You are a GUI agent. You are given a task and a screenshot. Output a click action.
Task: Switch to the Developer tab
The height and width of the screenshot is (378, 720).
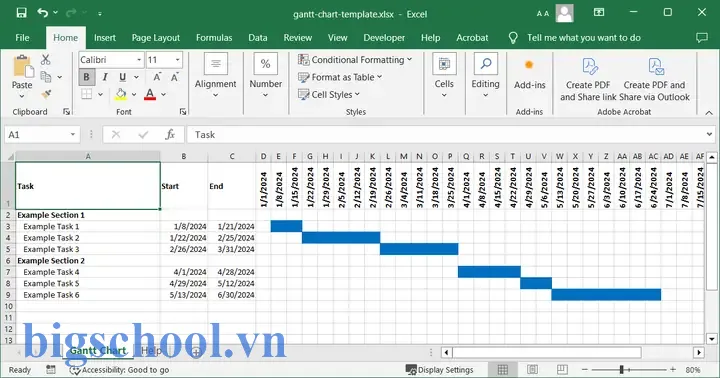[x=384, y=38]
